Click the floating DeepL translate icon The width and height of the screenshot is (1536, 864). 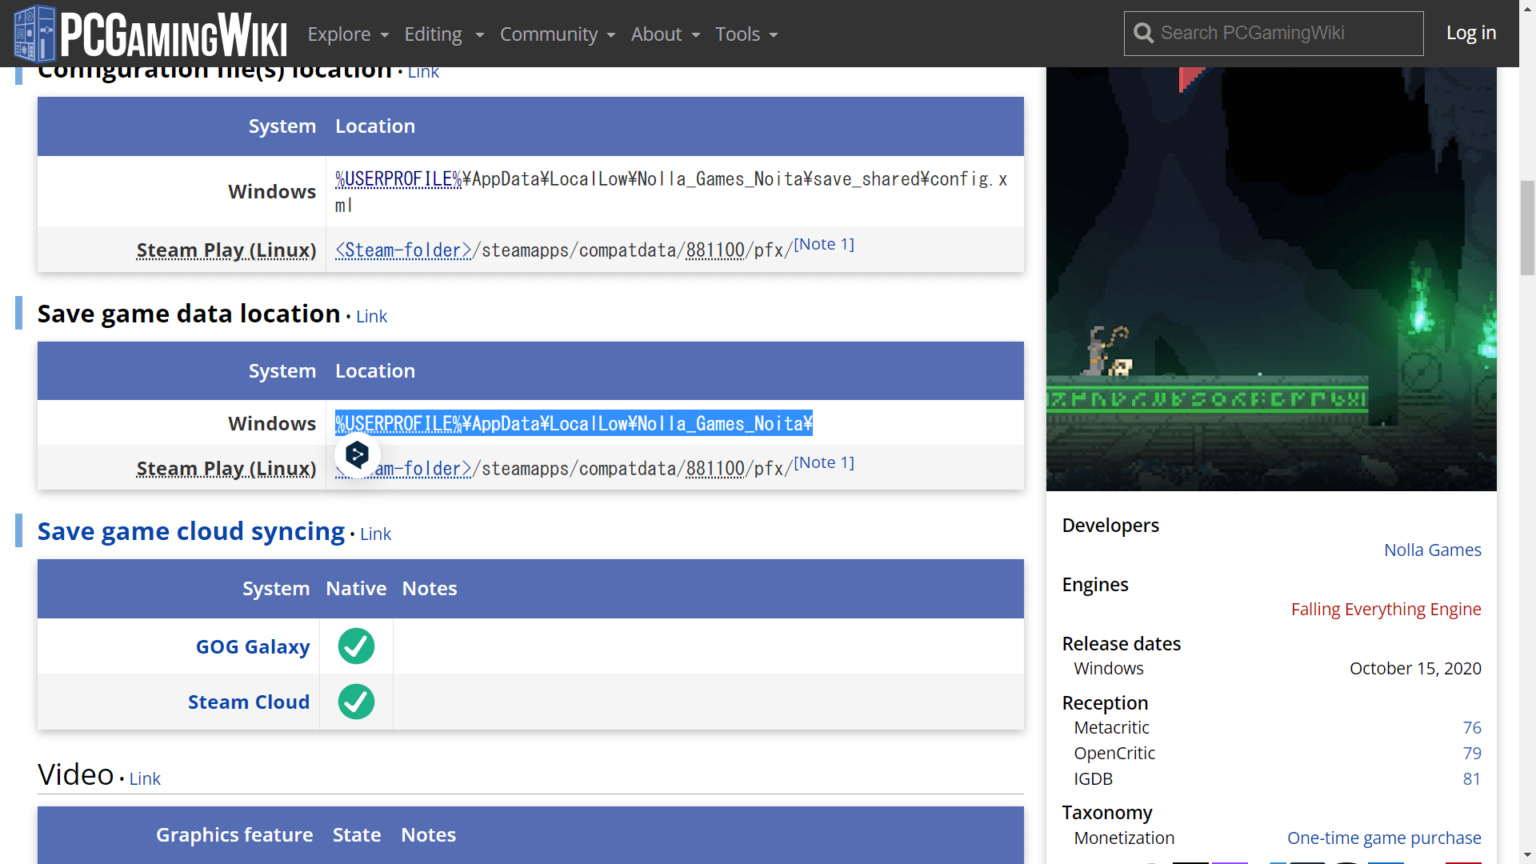[x=357, y=456]
